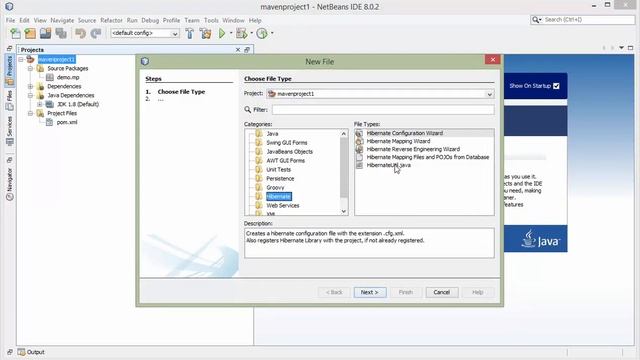Maximize the Projects panel via its window icon
Image resolution: width=640 pixels, height=360 pixels.
pyautogui.click(x=247, y=50)
